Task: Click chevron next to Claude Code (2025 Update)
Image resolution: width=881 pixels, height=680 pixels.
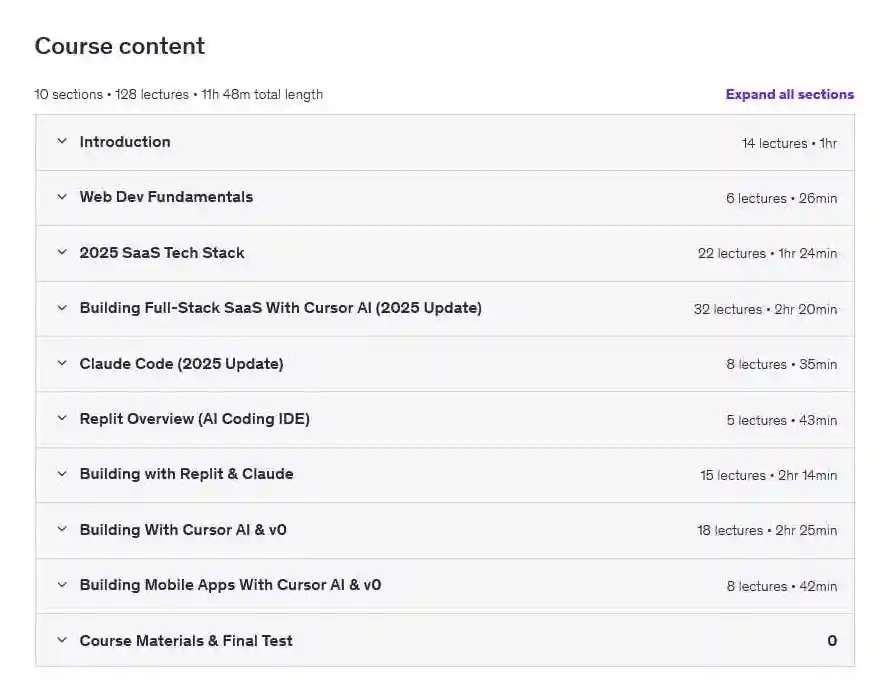Action: (x=62, y=363)
